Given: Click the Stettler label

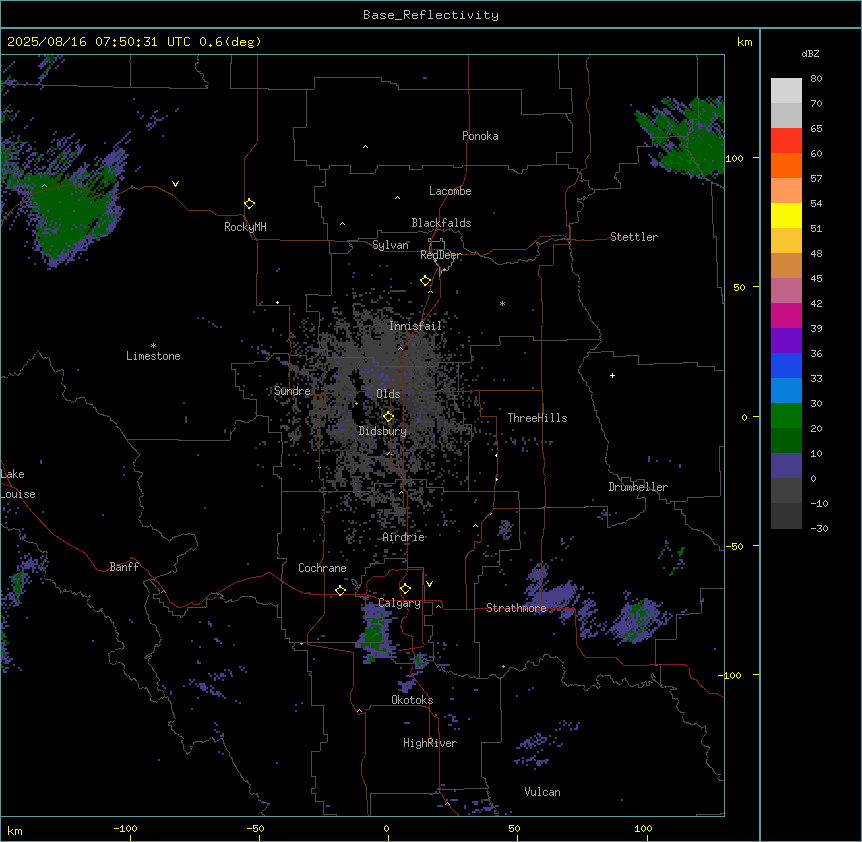Looking at the screenshot, I should click(634, 237).
